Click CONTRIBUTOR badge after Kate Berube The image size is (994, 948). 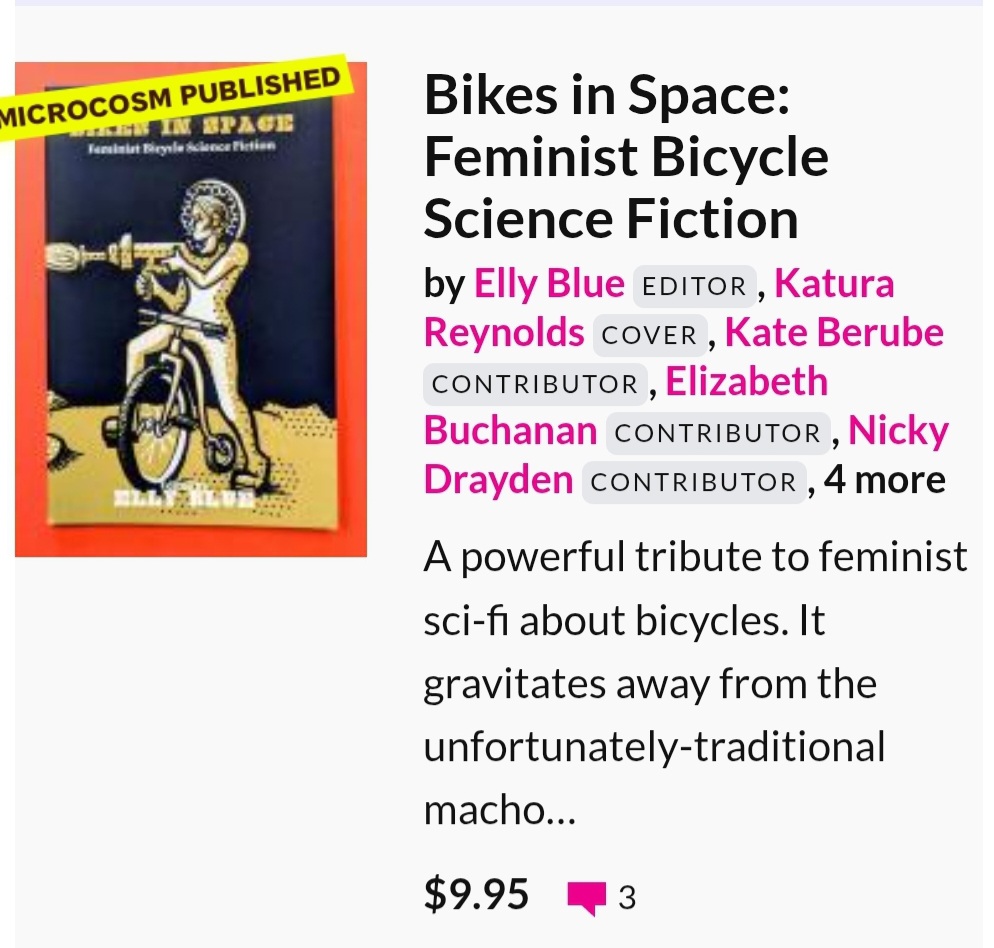pyautogui.click(x=535, y=384)
